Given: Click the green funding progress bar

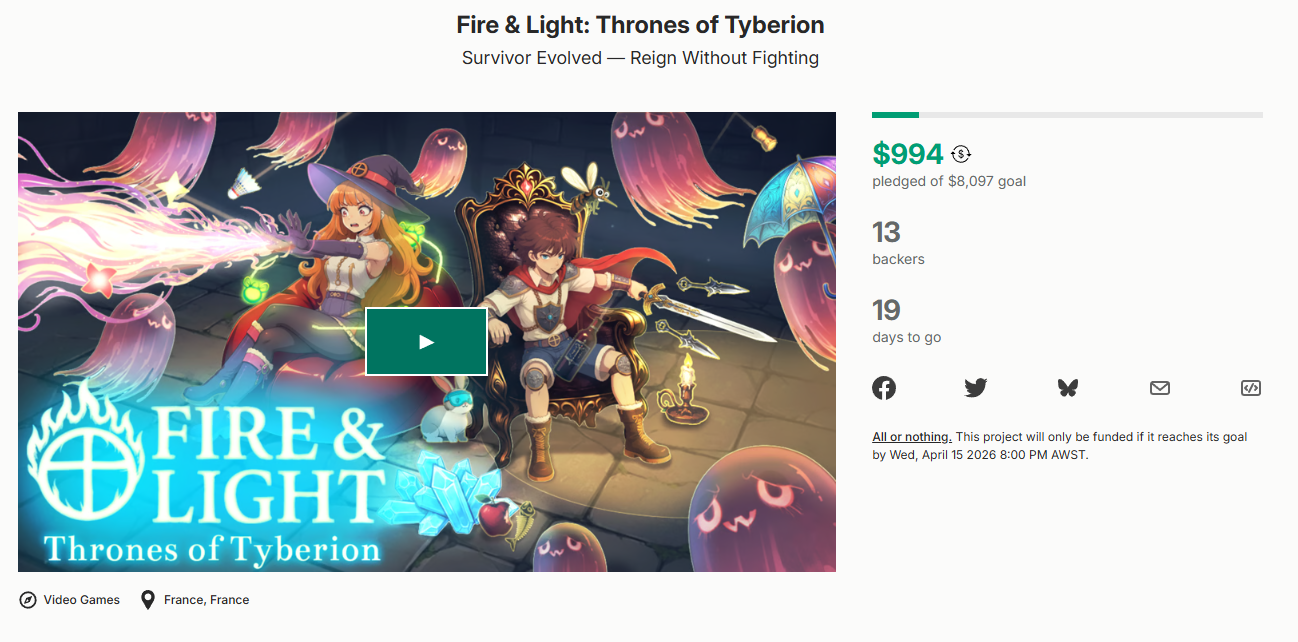Looking at the screenshot, I should pos(895,115).
